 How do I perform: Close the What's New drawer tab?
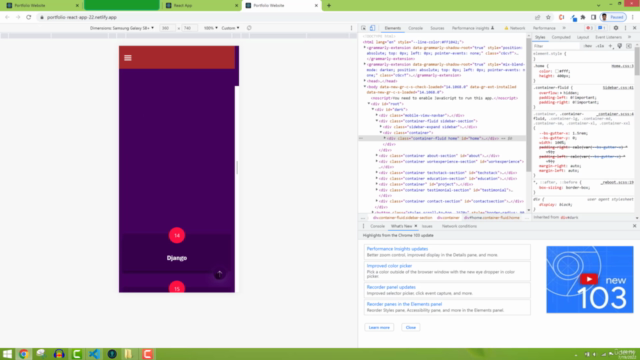coord(416,226)
